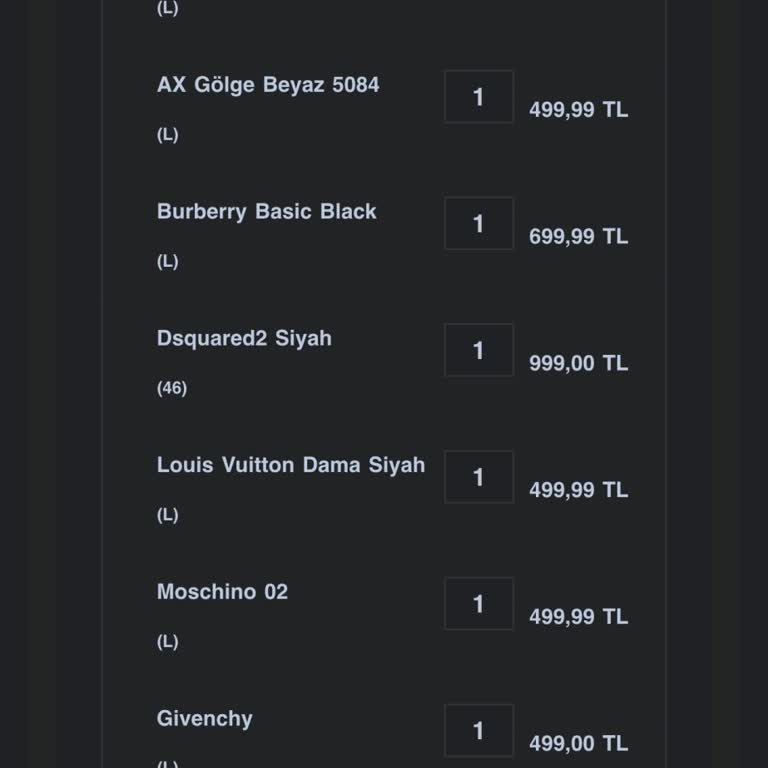Screen dimensions: 768x768
Task: Click the Moschino 02 quantity box
Action: click(479, 604)
